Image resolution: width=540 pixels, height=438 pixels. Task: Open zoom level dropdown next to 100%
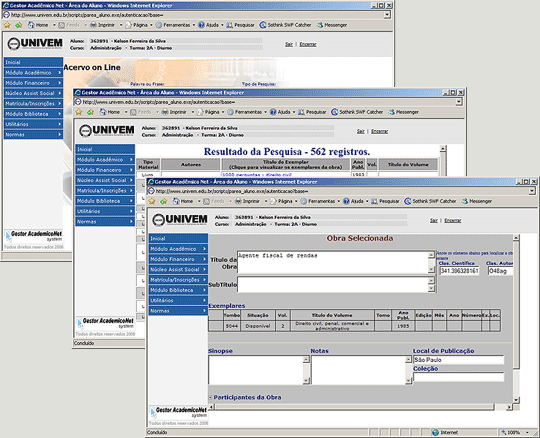pyautogui.click(x=527, y=432)
